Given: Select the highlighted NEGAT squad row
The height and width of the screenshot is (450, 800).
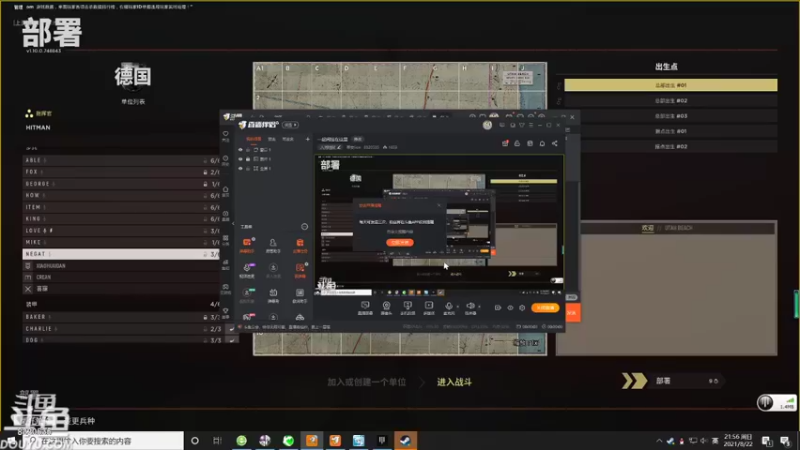Looking at the screenshot, I should click(x=121, y=254).
